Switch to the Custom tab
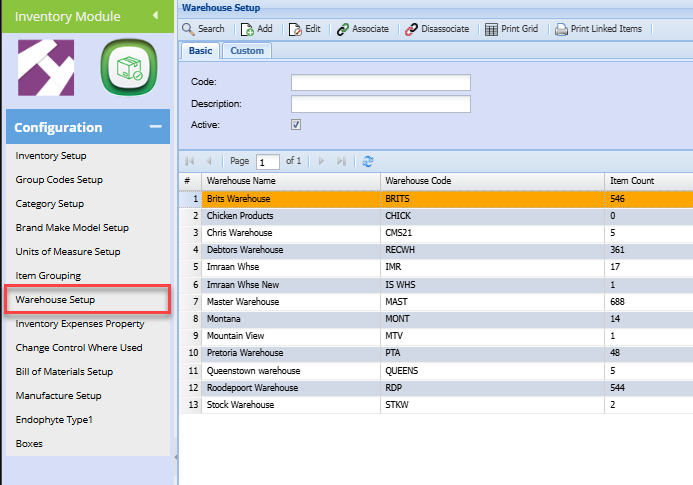The image size is (693, 485). [x=247, y=51]
